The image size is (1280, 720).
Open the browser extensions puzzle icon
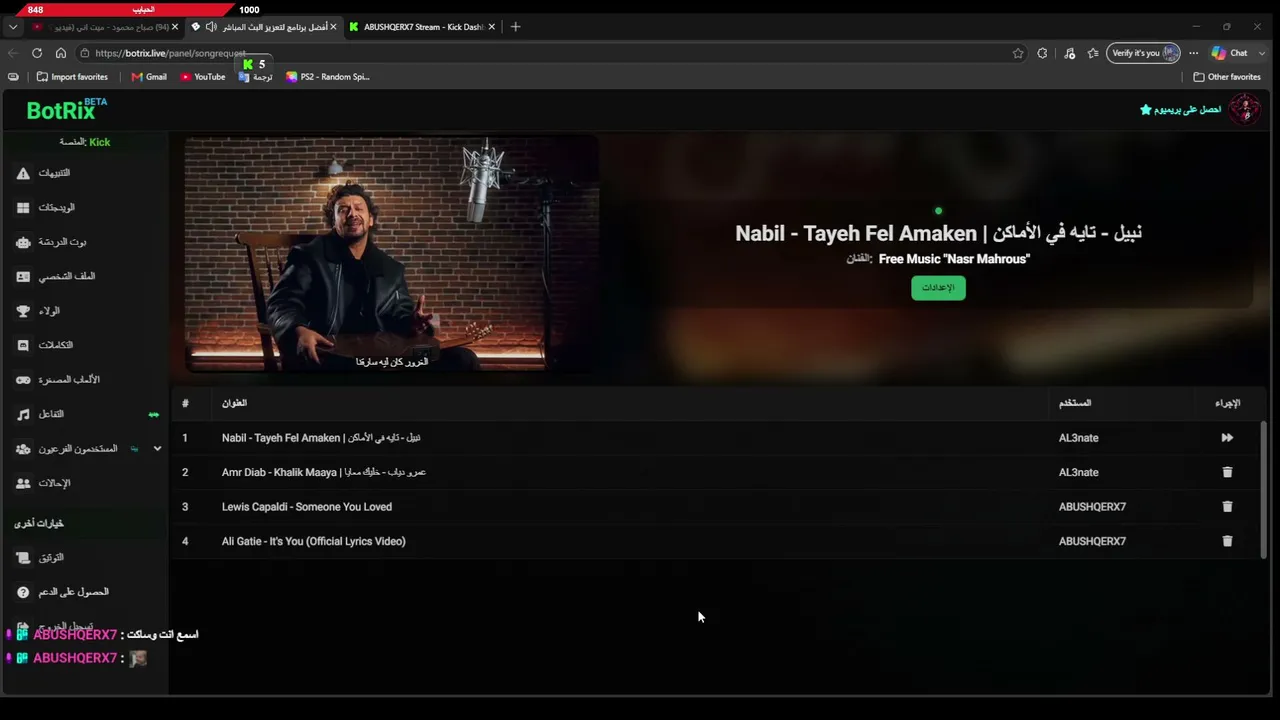1043,53
